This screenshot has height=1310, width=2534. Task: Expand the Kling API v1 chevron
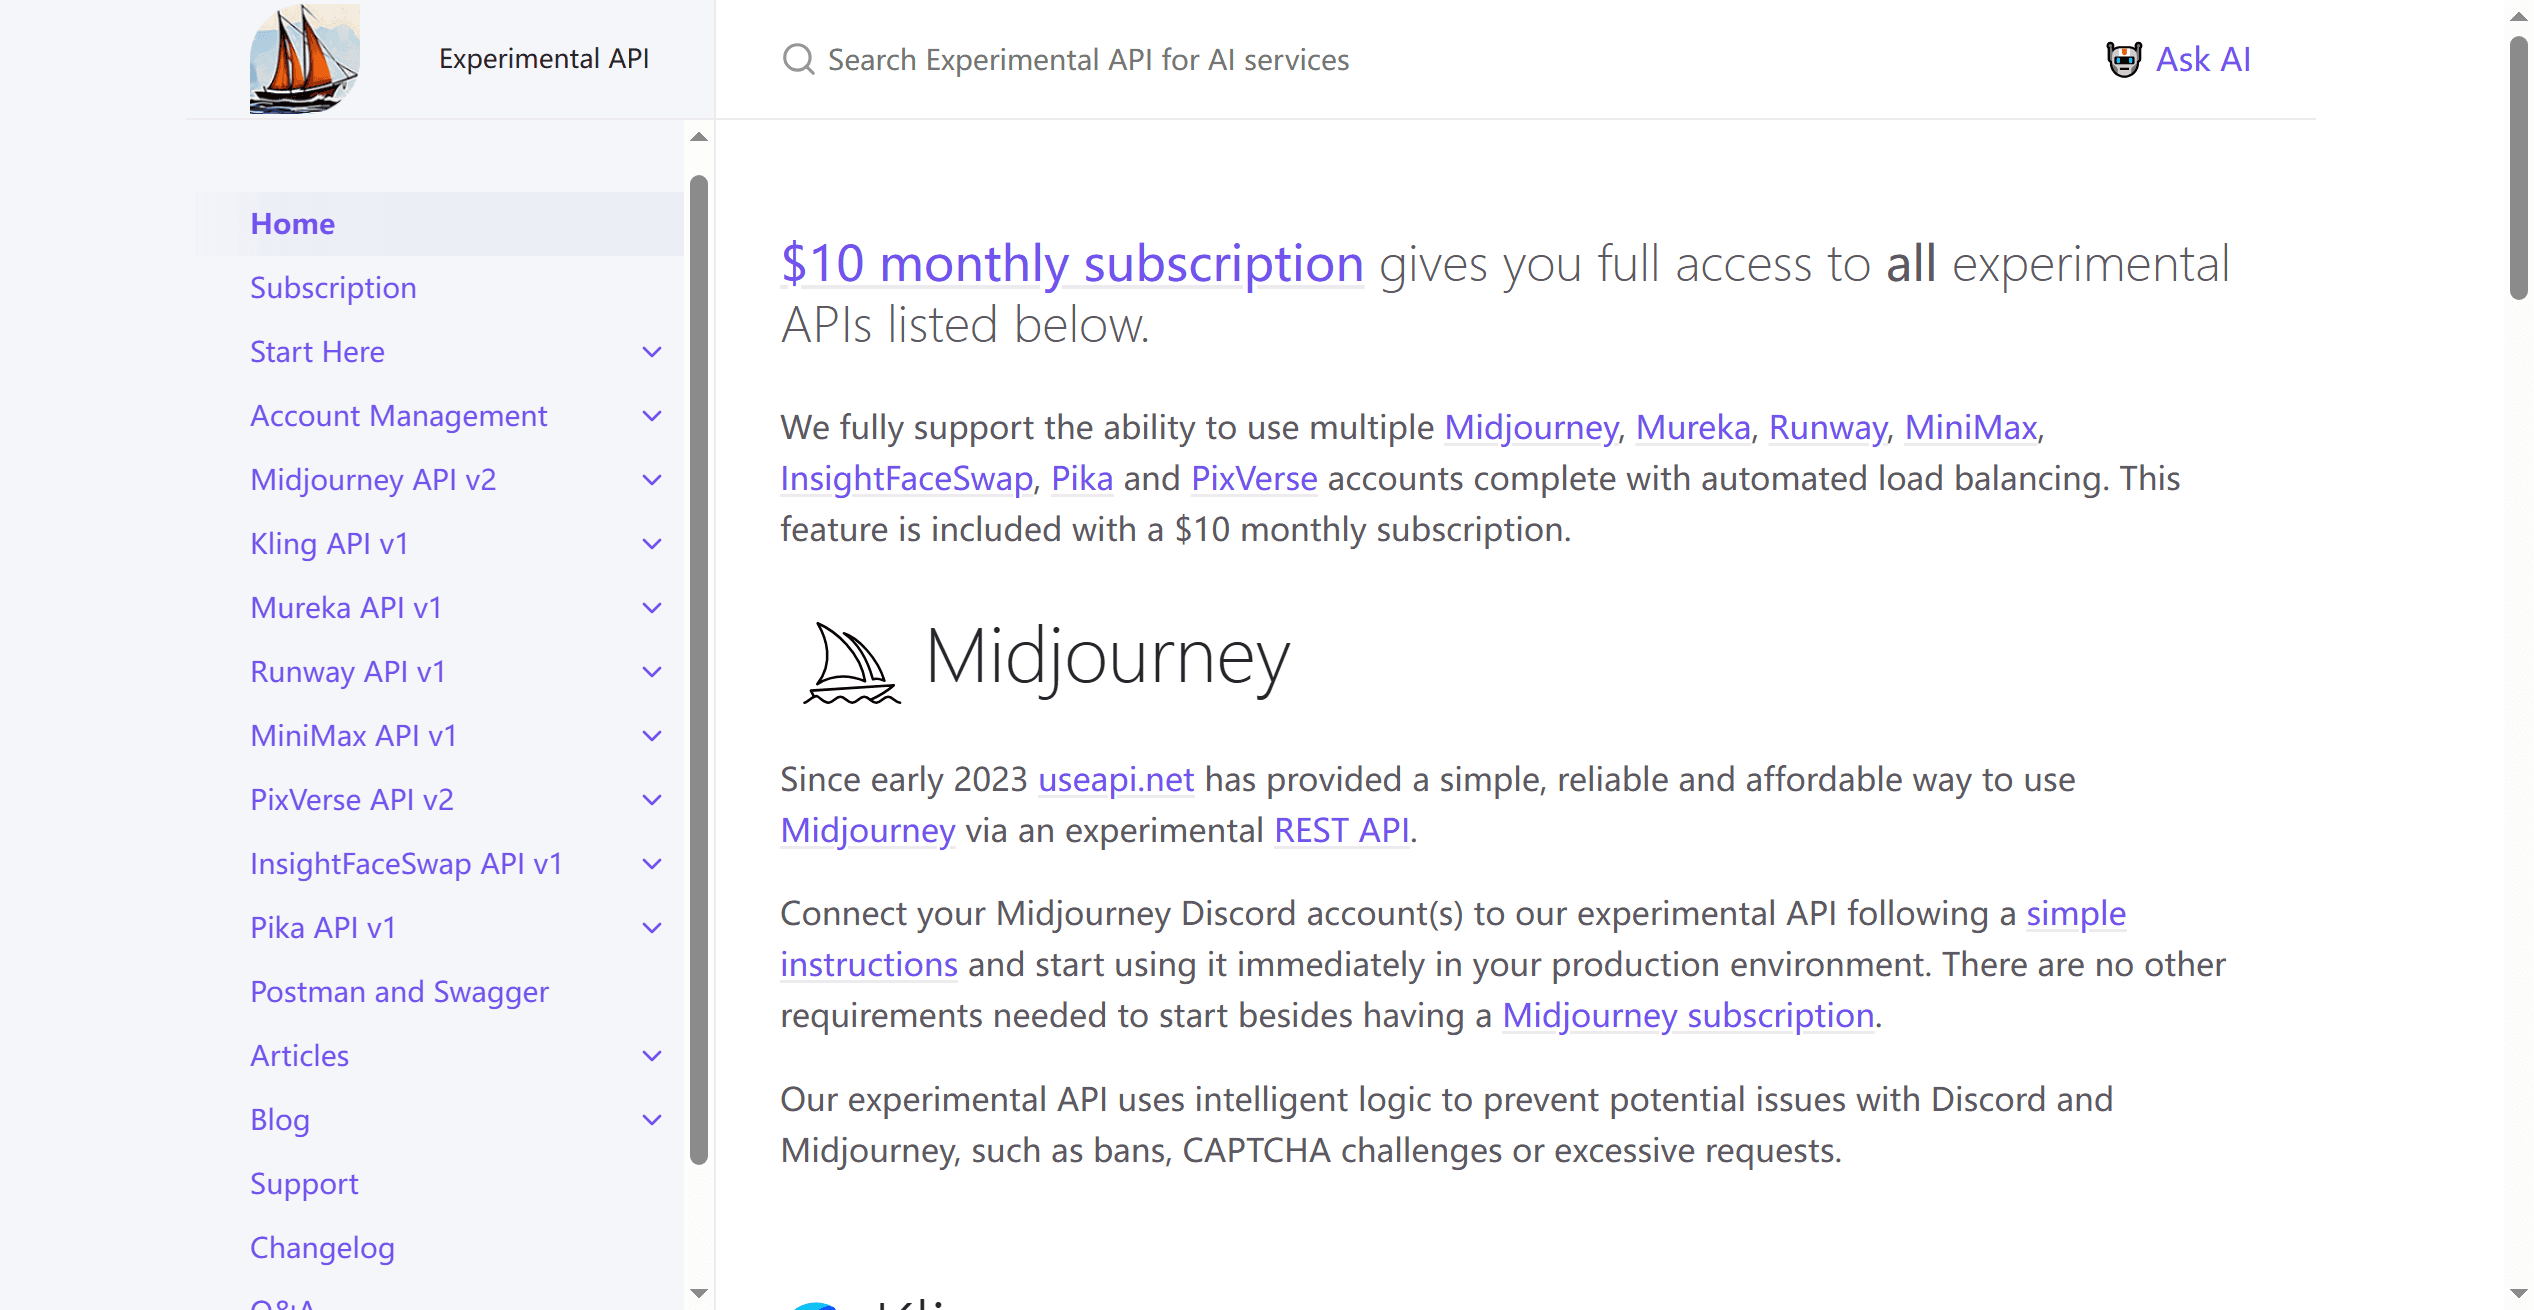coord(652,544)
